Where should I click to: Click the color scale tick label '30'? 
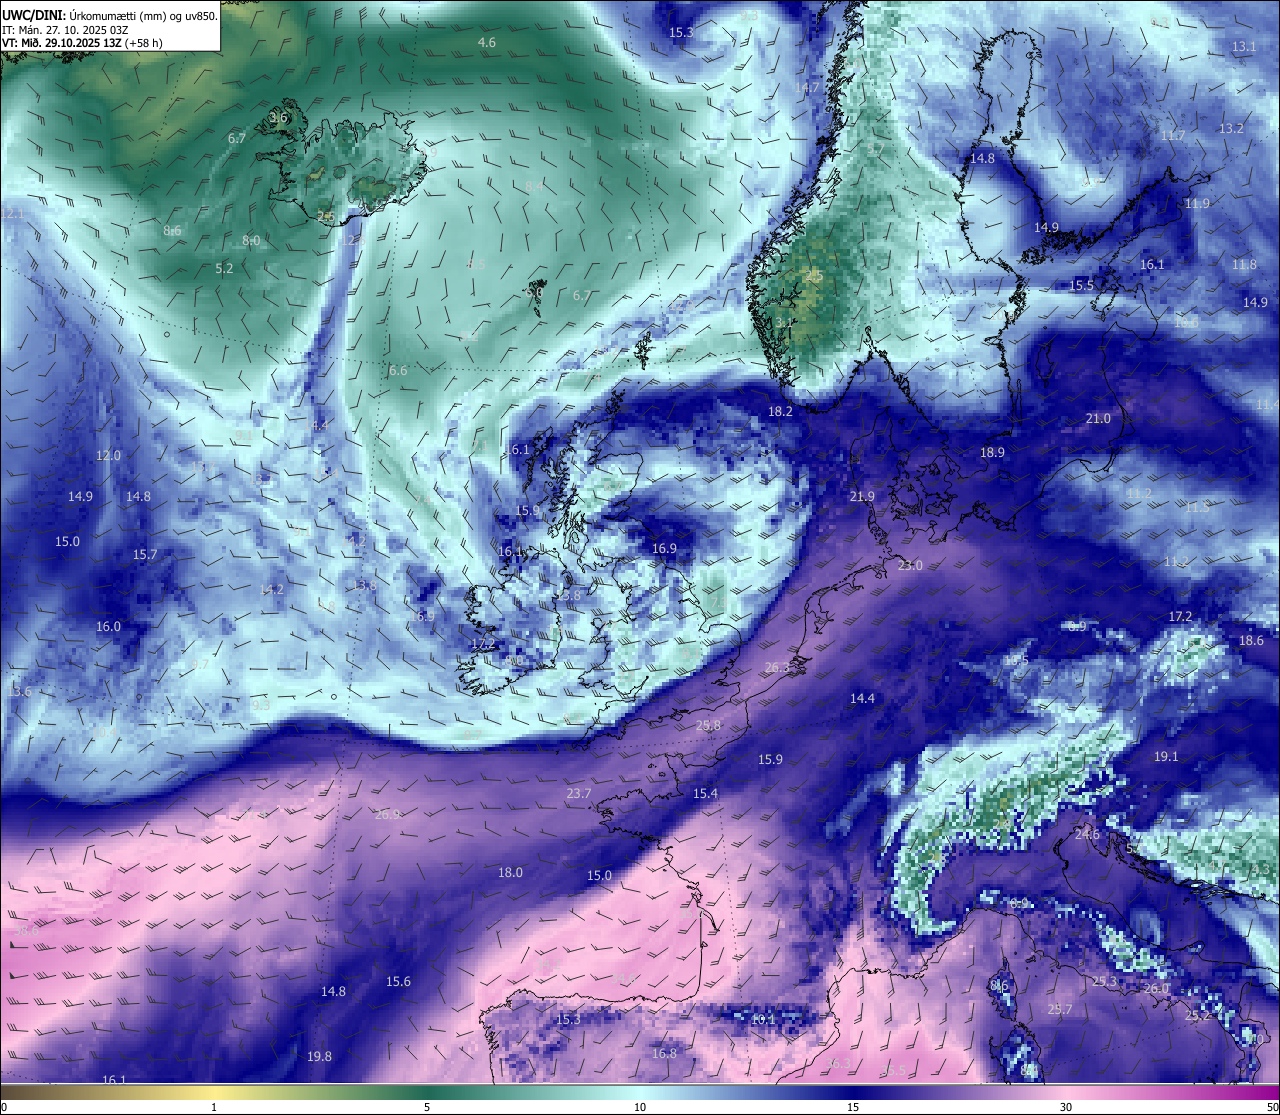pos(1066,1107)
